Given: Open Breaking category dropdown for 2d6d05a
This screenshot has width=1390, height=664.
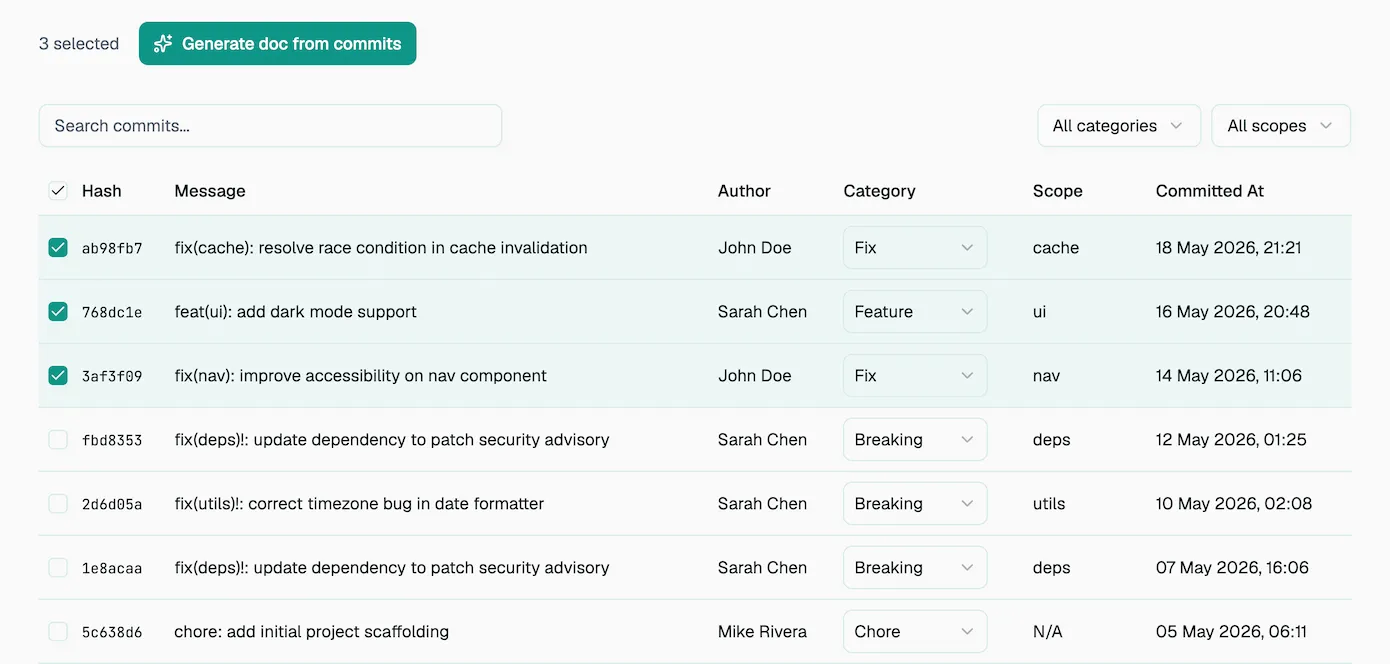Looking at the screenshot, I should pos(915,504).
